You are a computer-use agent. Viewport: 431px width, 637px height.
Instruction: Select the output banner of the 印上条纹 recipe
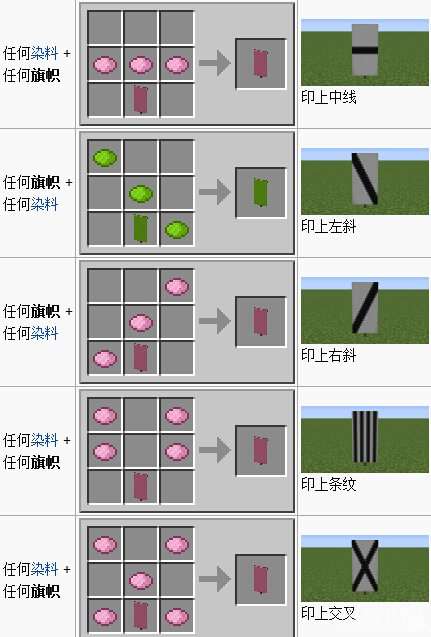(260, 450)
